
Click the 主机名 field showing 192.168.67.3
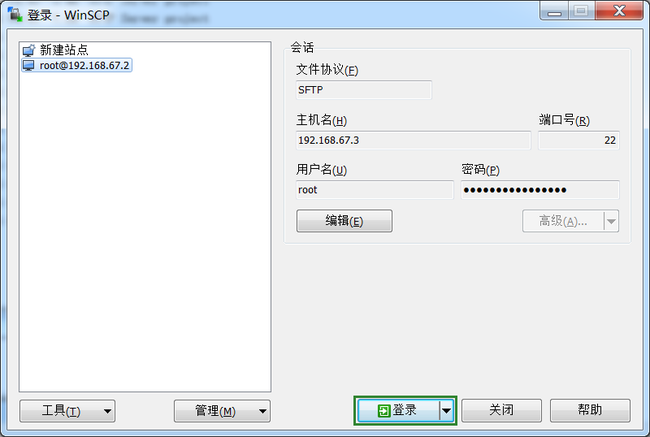tap(413, 140)
